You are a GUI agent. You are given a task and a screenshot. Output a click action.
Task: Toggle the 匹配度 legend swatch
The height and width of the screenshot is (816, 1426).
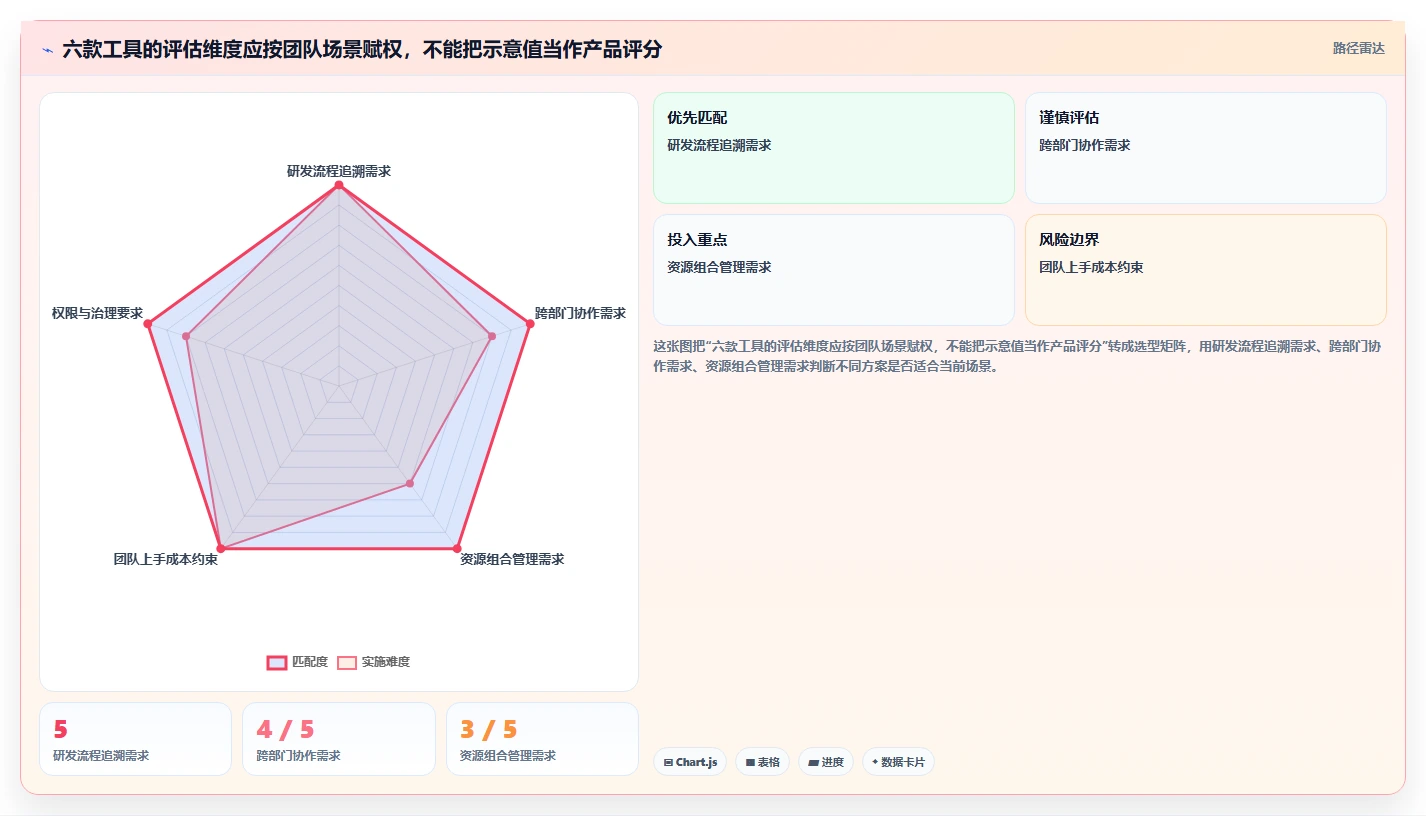click(x=277, y=662)
